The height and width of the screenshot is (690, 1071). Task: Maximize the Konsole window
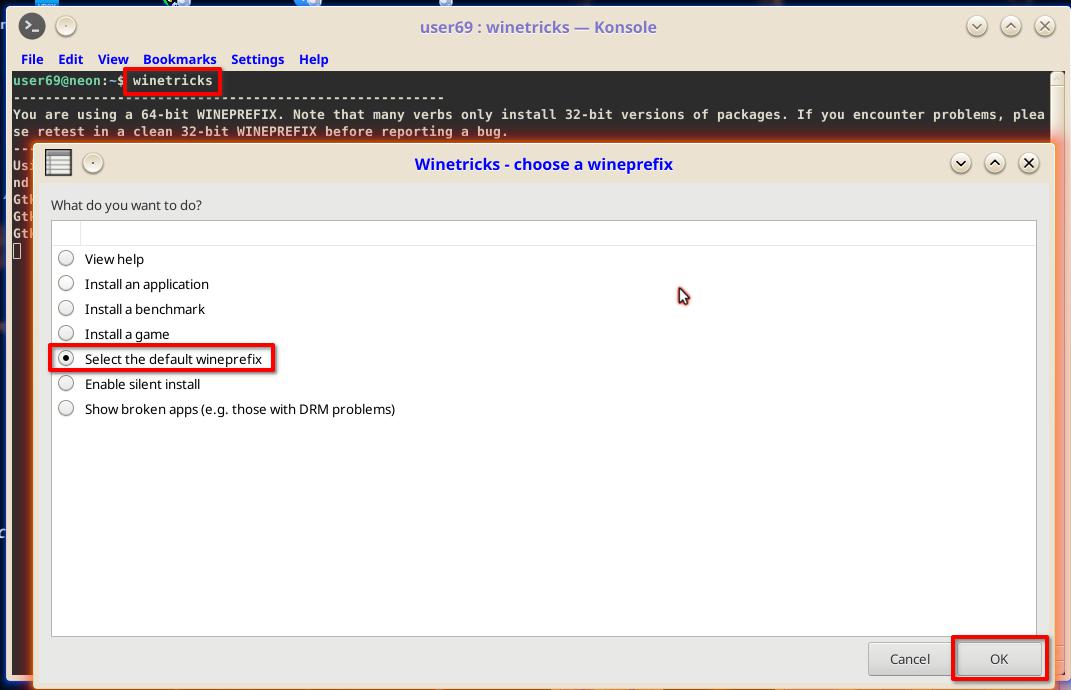(1011, 27)
